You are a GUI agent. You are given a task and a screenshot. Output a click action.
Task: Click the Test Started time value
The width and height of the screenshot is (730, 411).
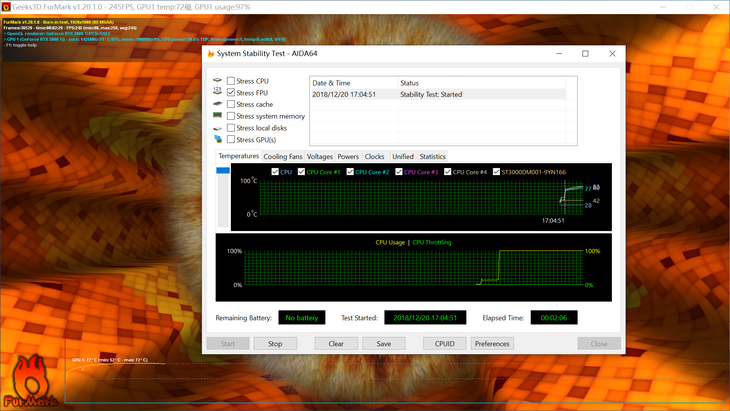[x=425, y=317]
